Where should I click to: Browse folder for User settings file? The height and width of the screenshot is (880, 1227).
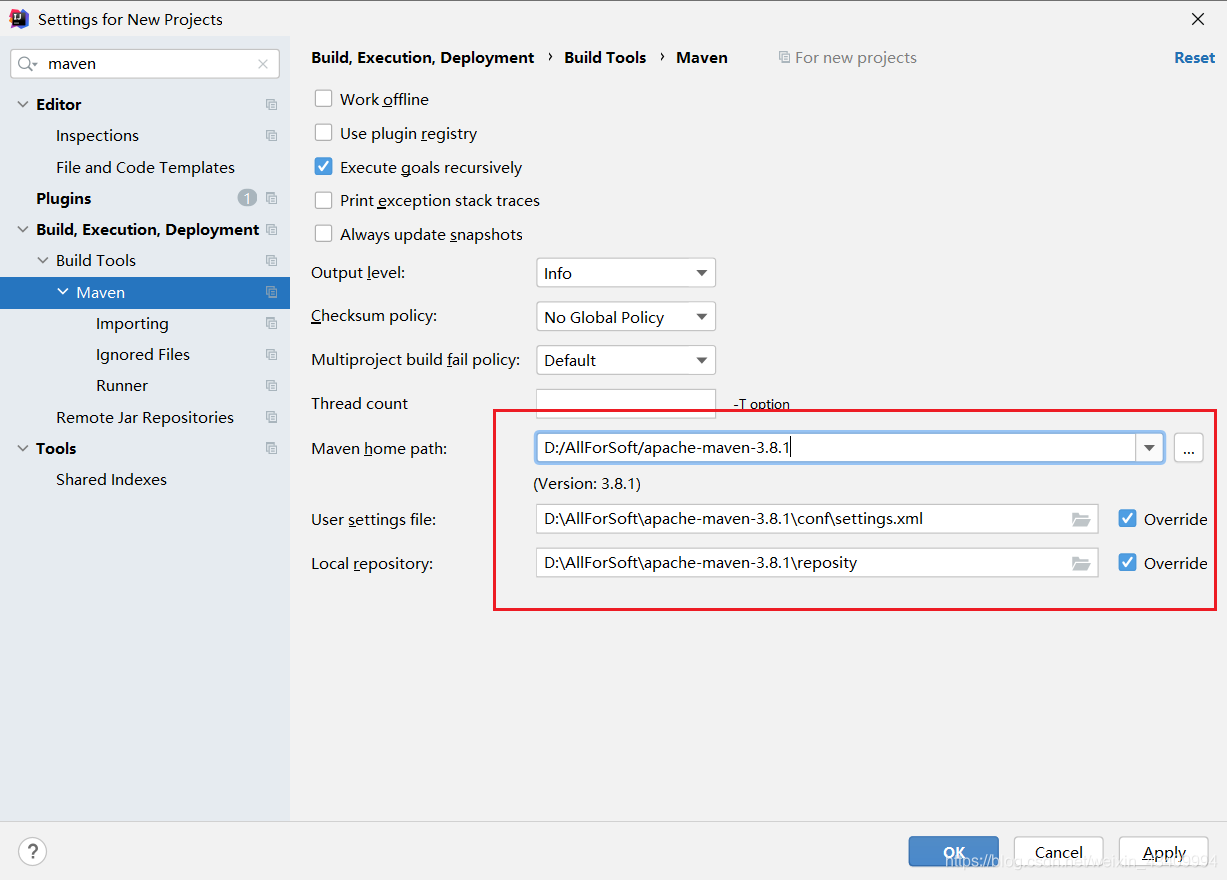point(1081,520)
